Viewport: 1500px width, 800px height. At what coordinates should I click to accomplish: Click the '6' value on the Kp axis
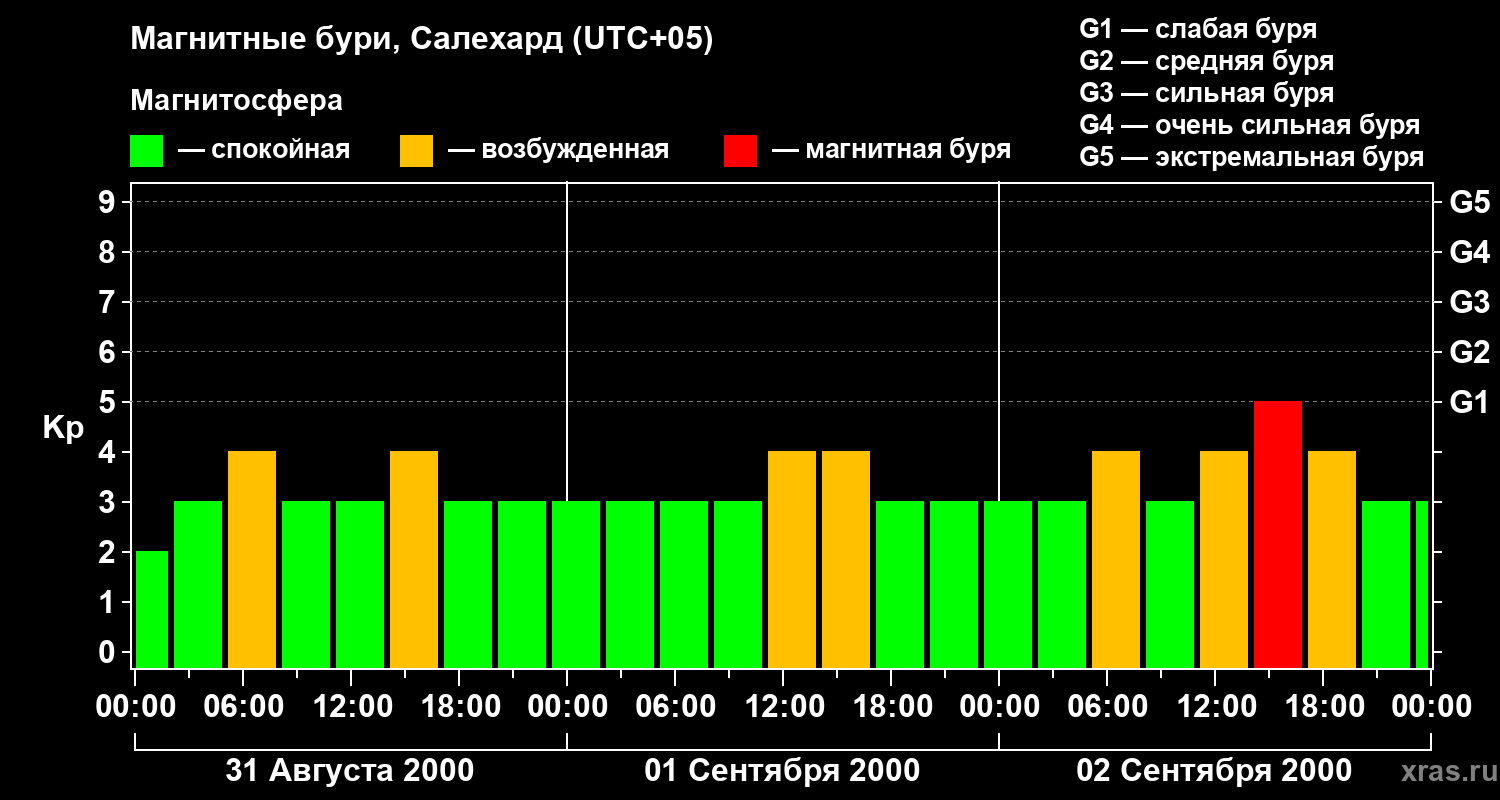(x=109, y=352)
